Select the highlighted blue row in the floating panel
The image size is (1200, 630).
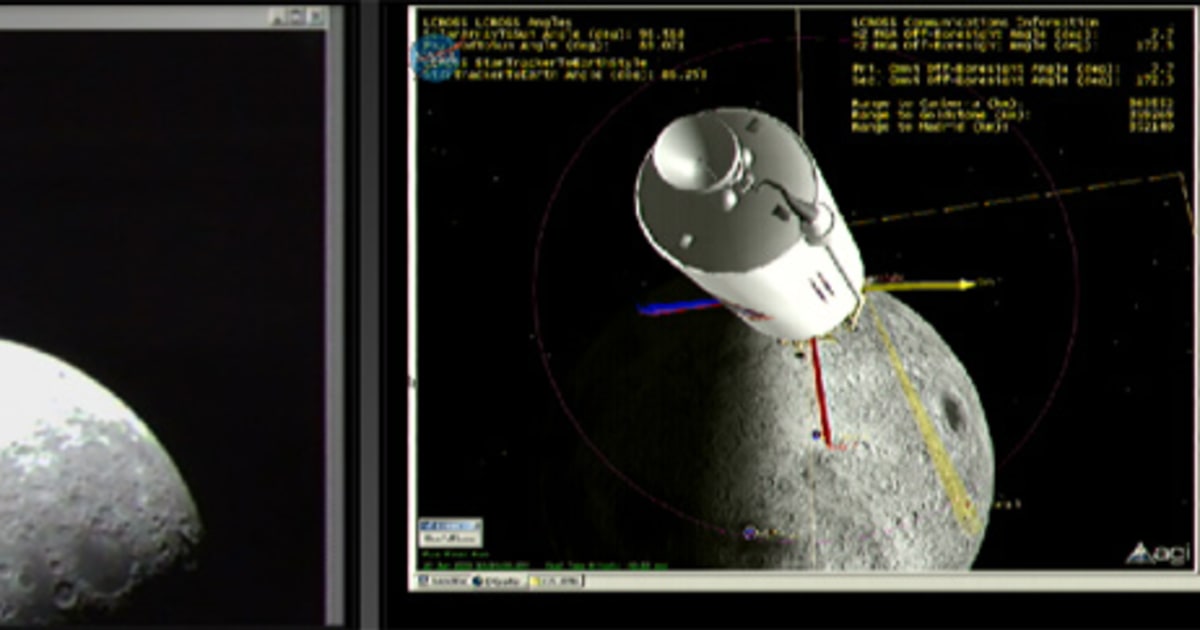[450, 525]
